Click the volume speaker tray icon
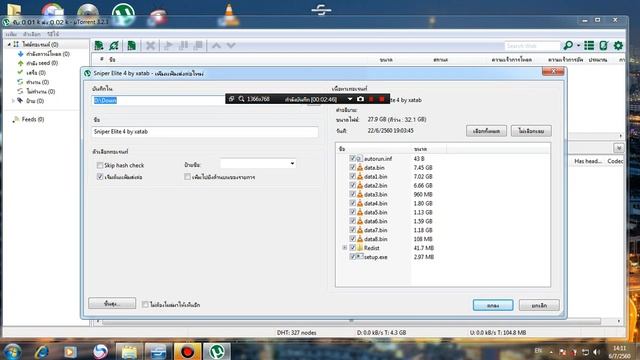The height and width of the screenshot is (360, 640). 597,352
